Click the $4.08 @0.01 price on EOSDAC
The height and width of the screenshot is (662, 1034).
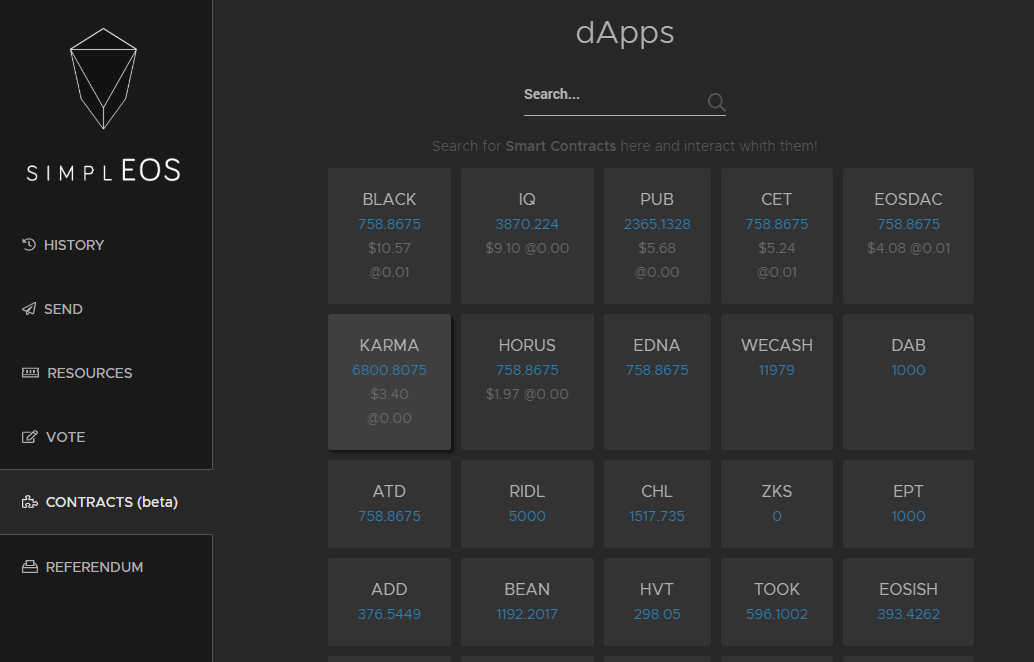[x=908, y=248]
